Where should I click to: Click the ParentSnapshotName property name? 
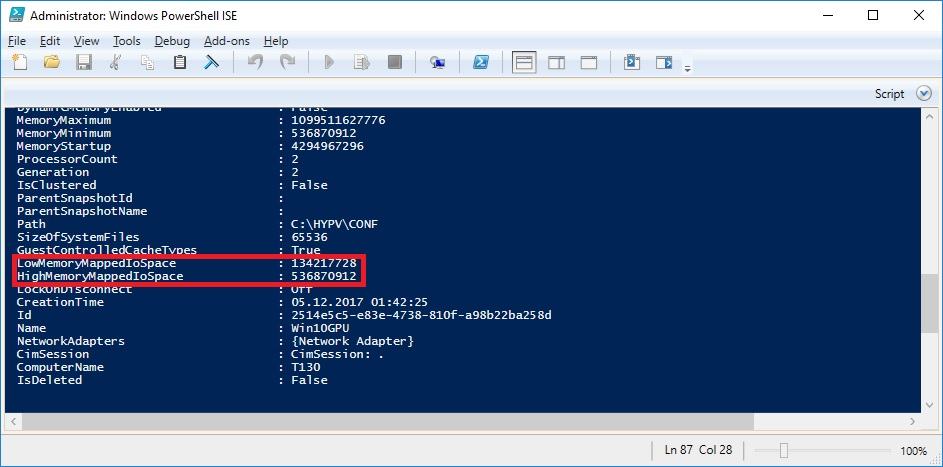(x=82, y=211)
